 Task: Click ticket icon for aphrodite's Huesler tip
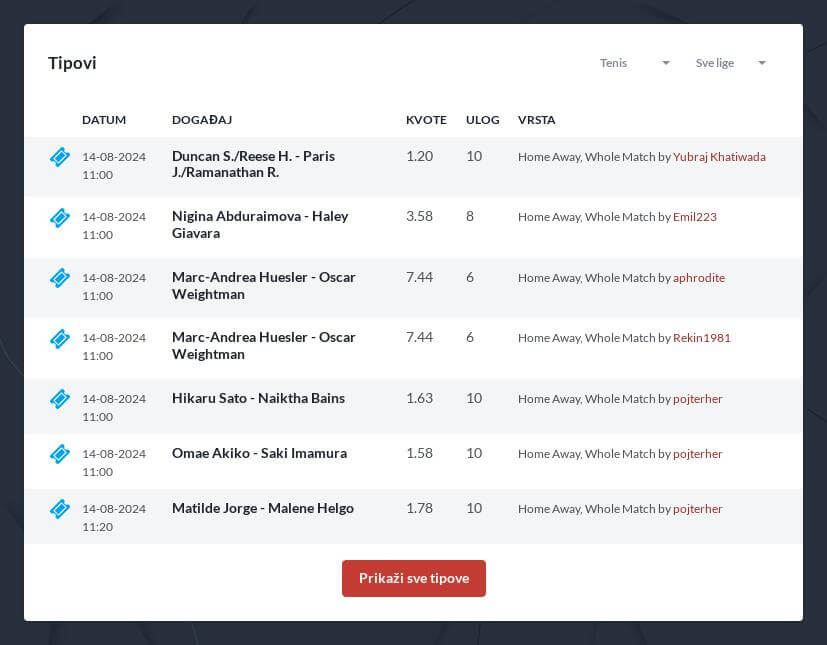tap(60, 278)
